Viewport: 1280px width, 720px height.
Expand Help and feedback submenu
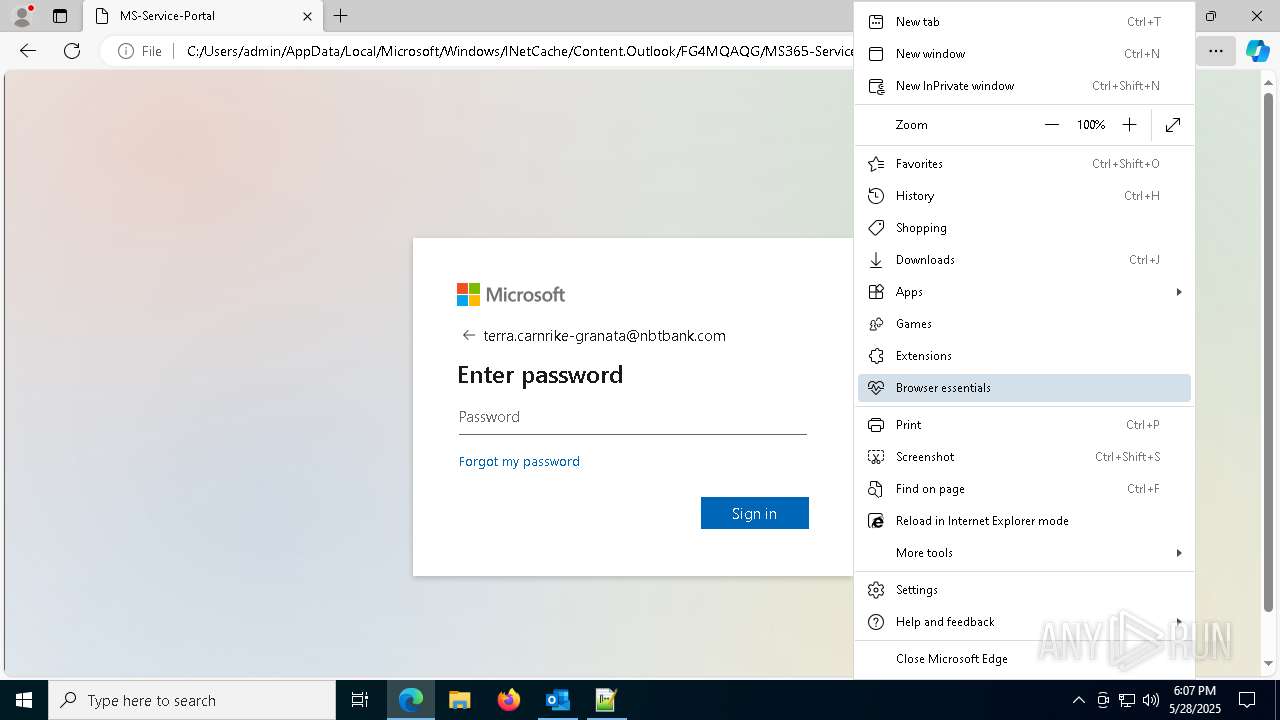click(x=1024, y=622)
